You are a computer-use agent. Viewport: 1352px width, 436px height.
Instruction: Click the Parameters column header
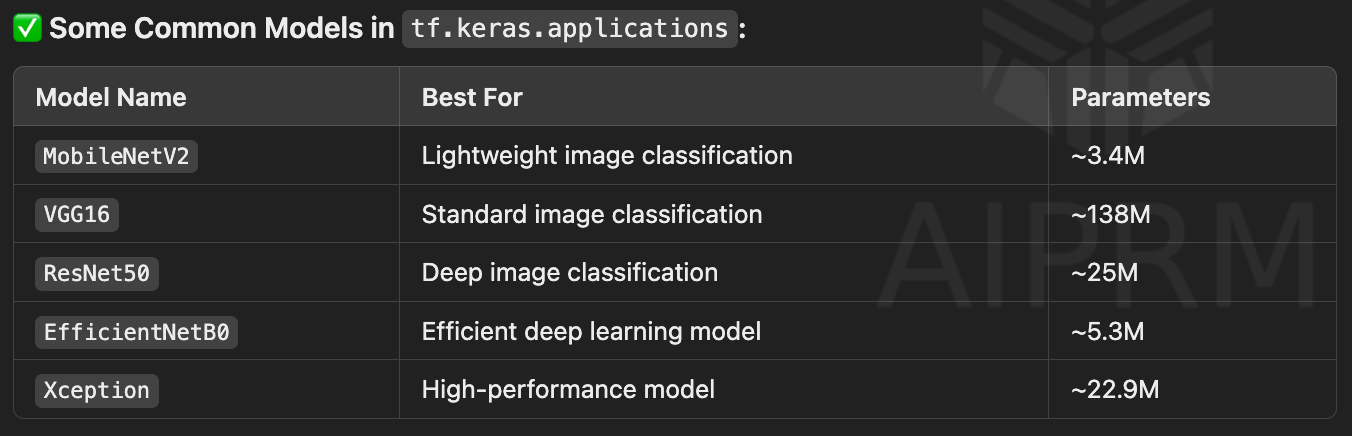click(x=1141, y=97)
